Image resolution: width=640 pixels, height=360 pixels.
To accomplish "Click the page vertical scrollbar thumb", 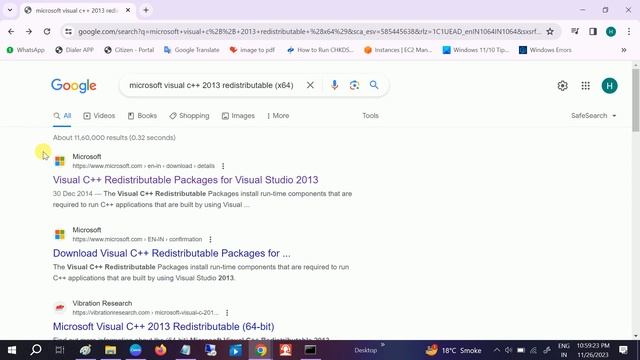I will click(636, 100).
